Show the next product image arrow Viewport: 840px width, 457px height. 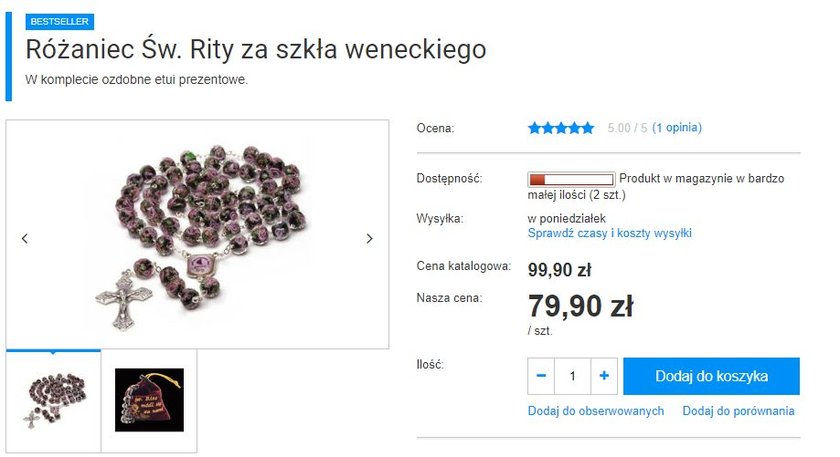click(x=369, y=239)
